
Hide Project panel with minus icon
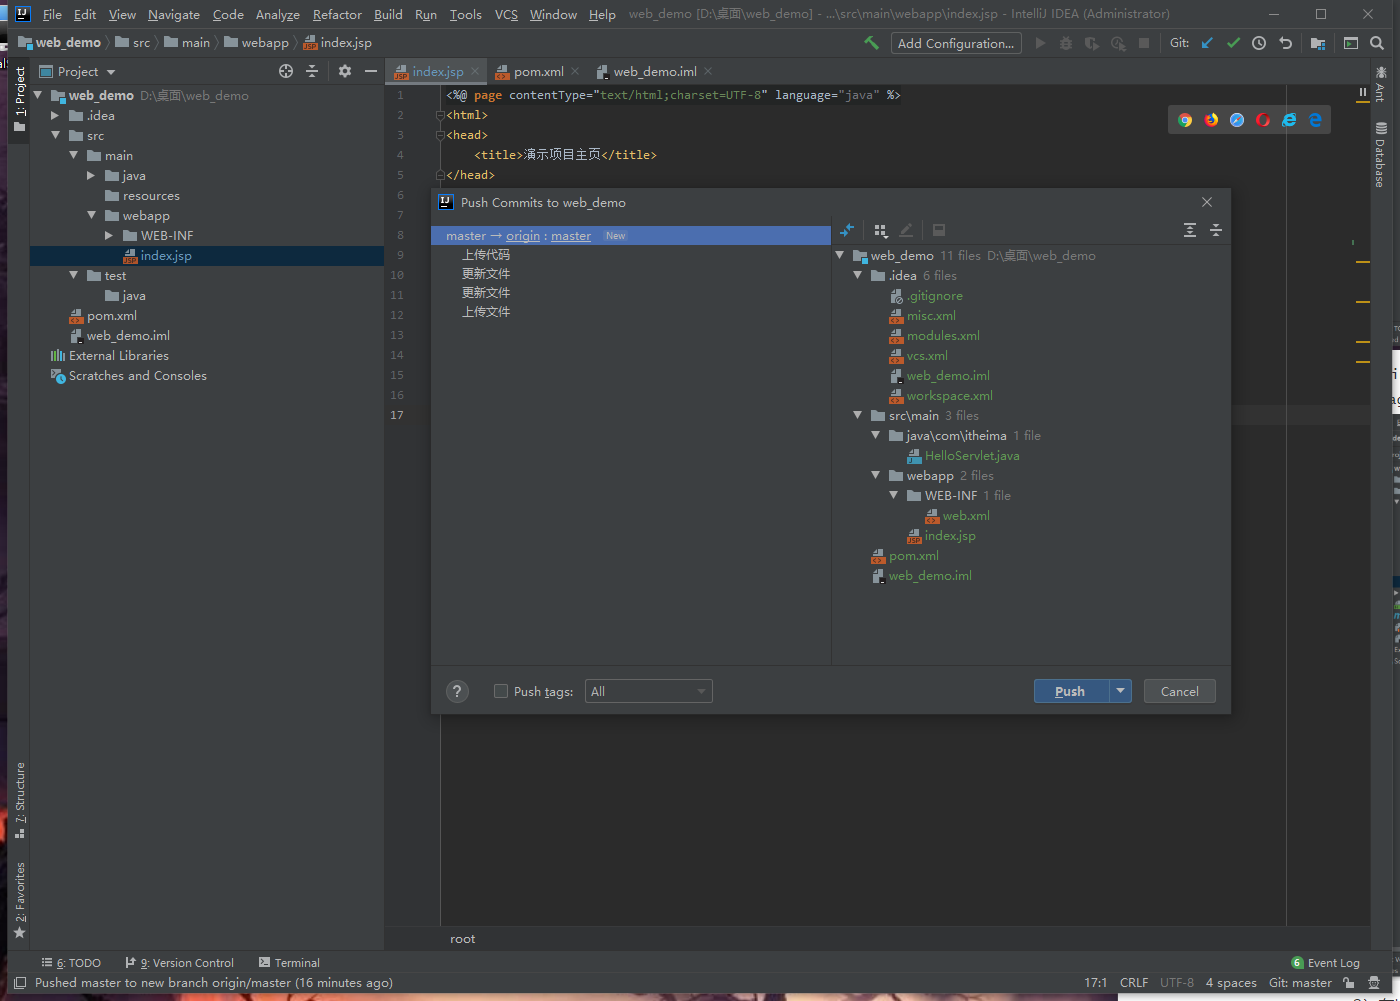pyautogui.click(x=371, y=71)
